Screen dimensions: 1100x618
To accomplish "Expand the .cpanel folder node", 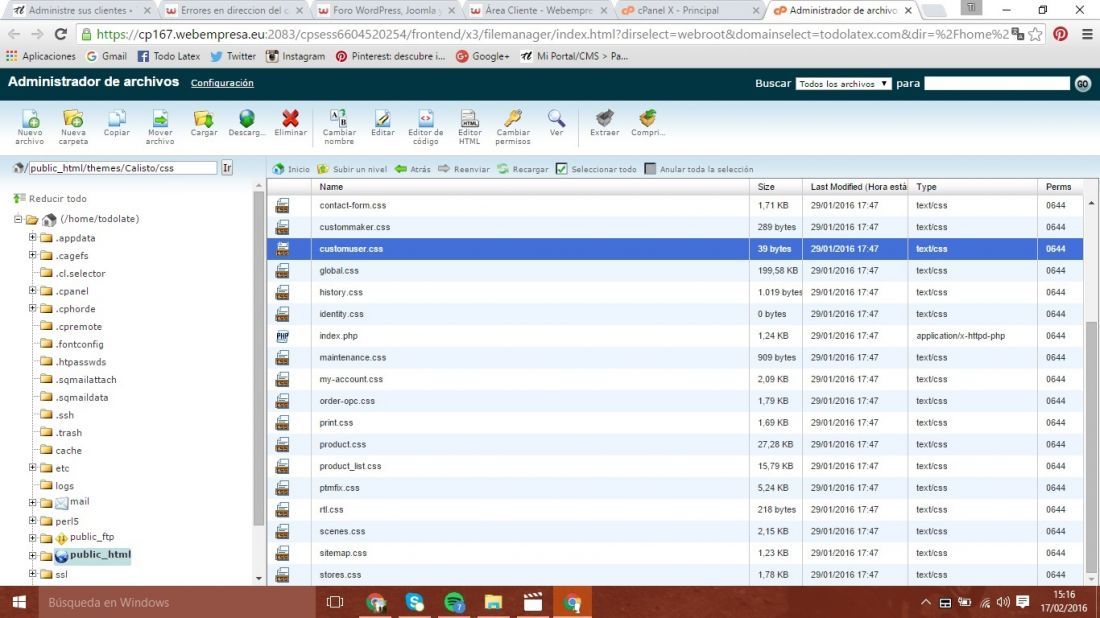I will (32, 290).
